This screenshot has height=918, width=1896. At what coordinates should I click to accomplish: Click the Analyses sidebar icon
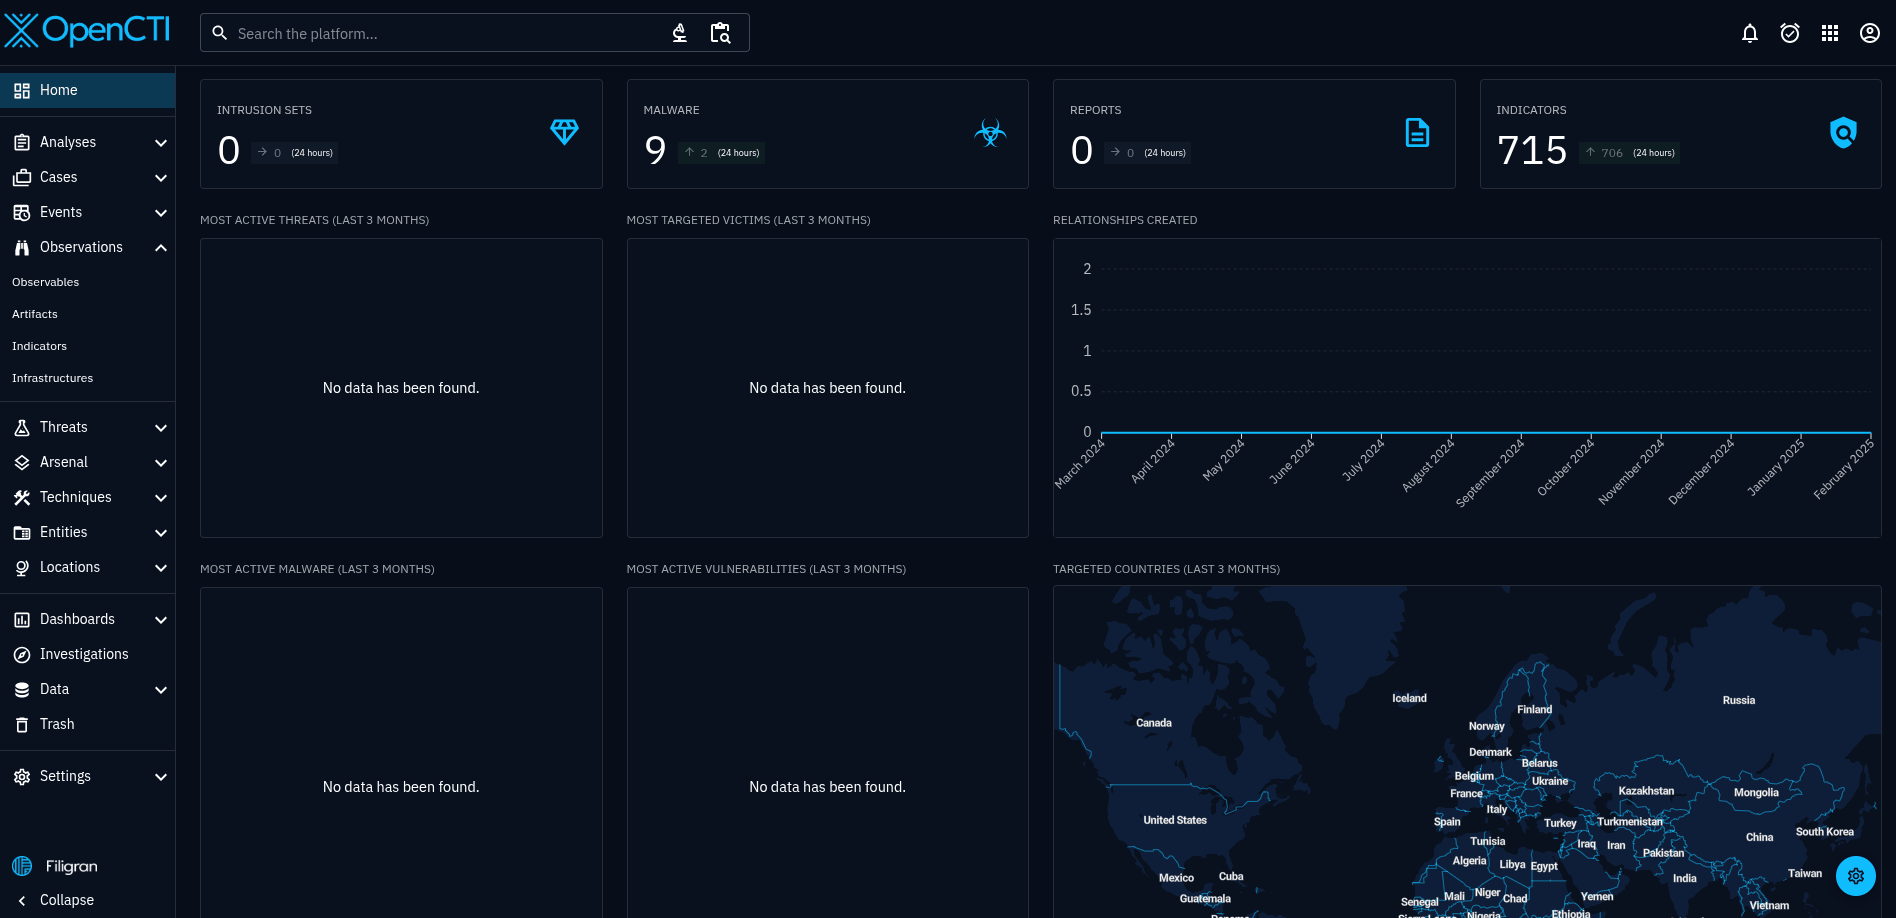click(x=22, y=142)
